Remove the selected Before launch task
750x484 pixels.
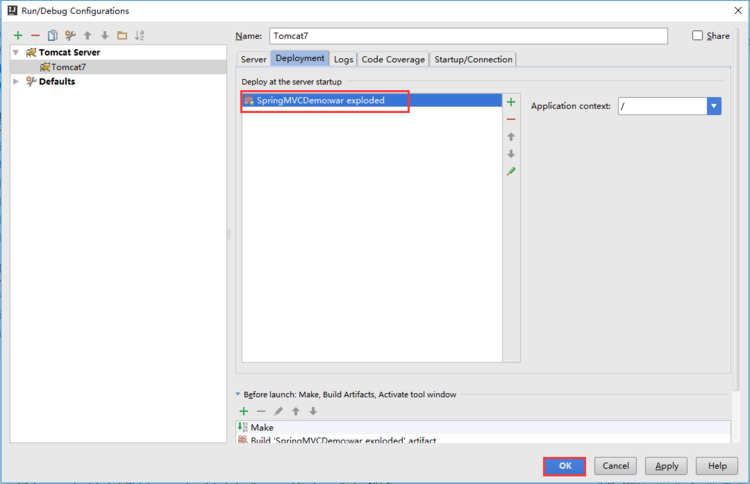coord(261,411)
